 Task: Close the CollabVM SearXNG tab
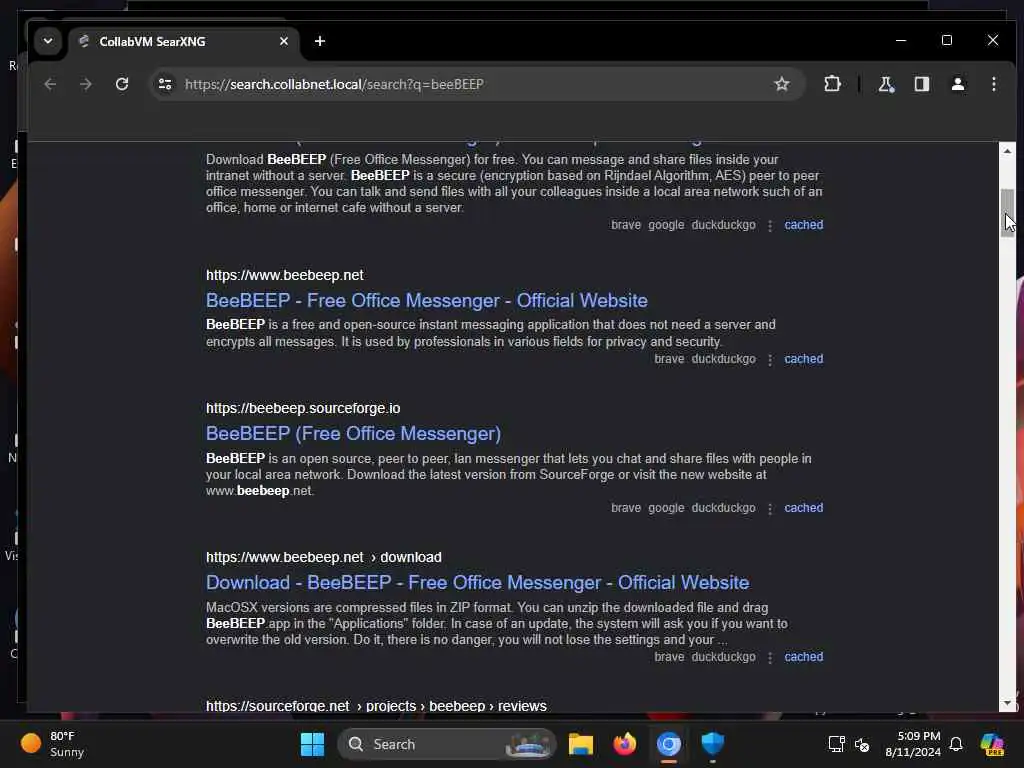point(283,41)
